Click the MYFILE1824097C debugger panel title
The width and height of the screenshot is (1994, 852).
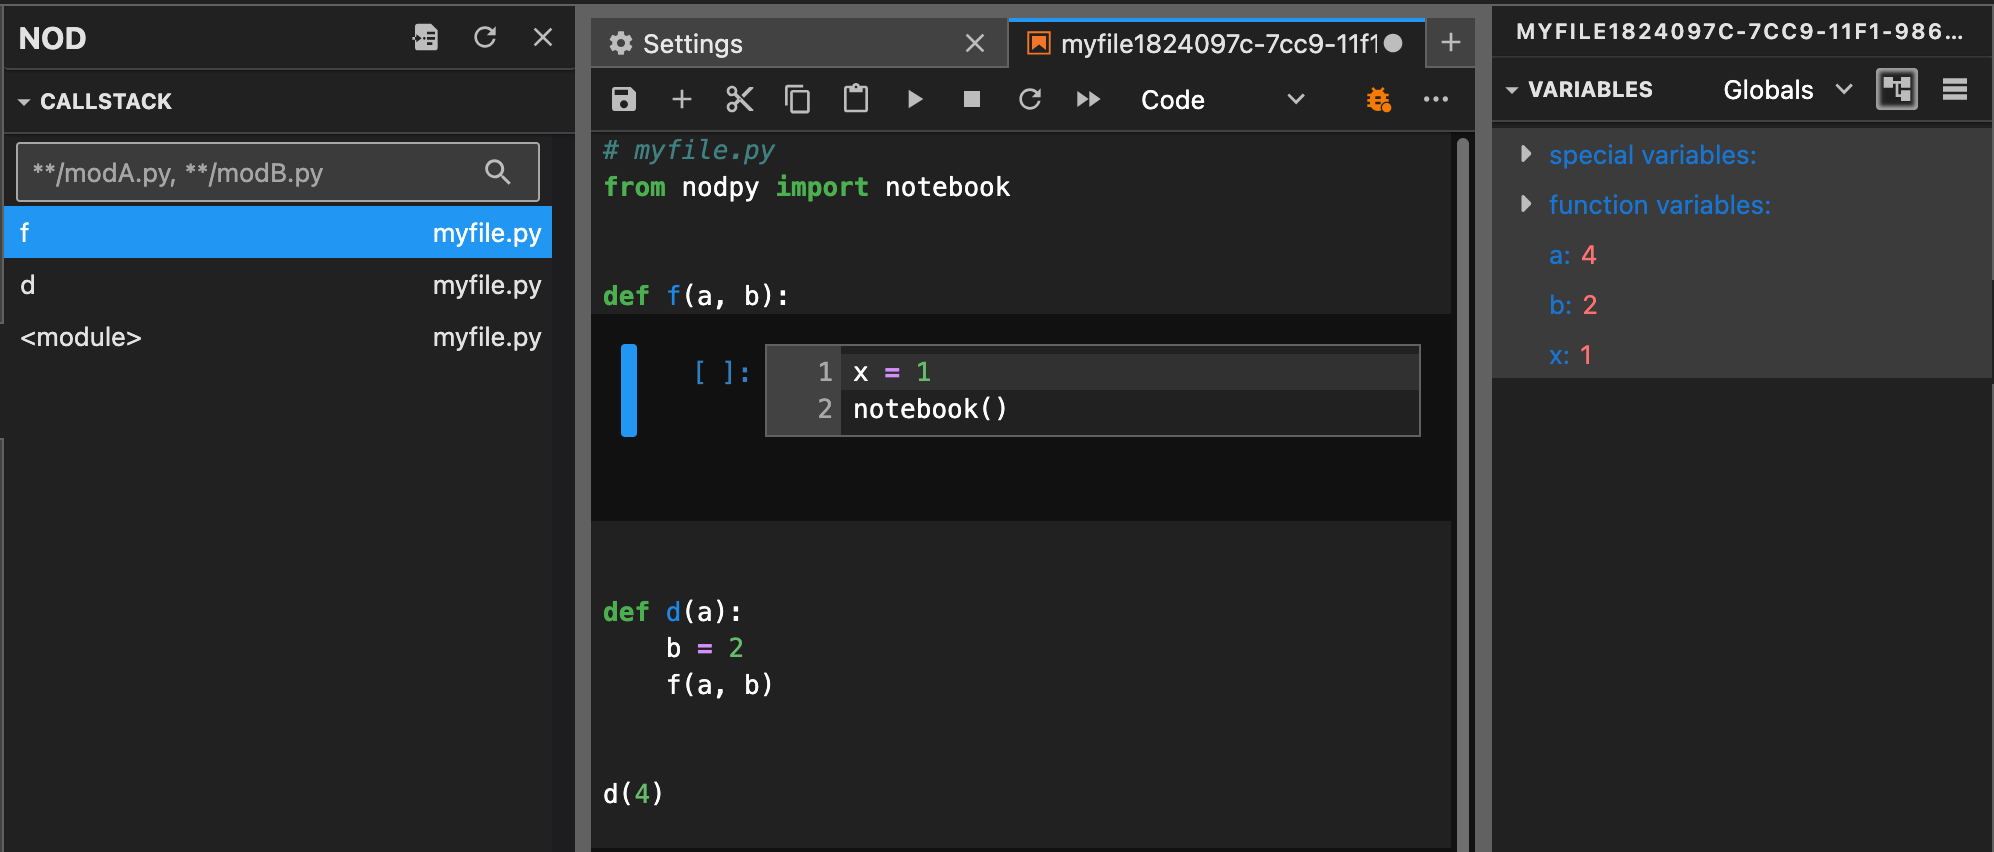[1740, 32]
